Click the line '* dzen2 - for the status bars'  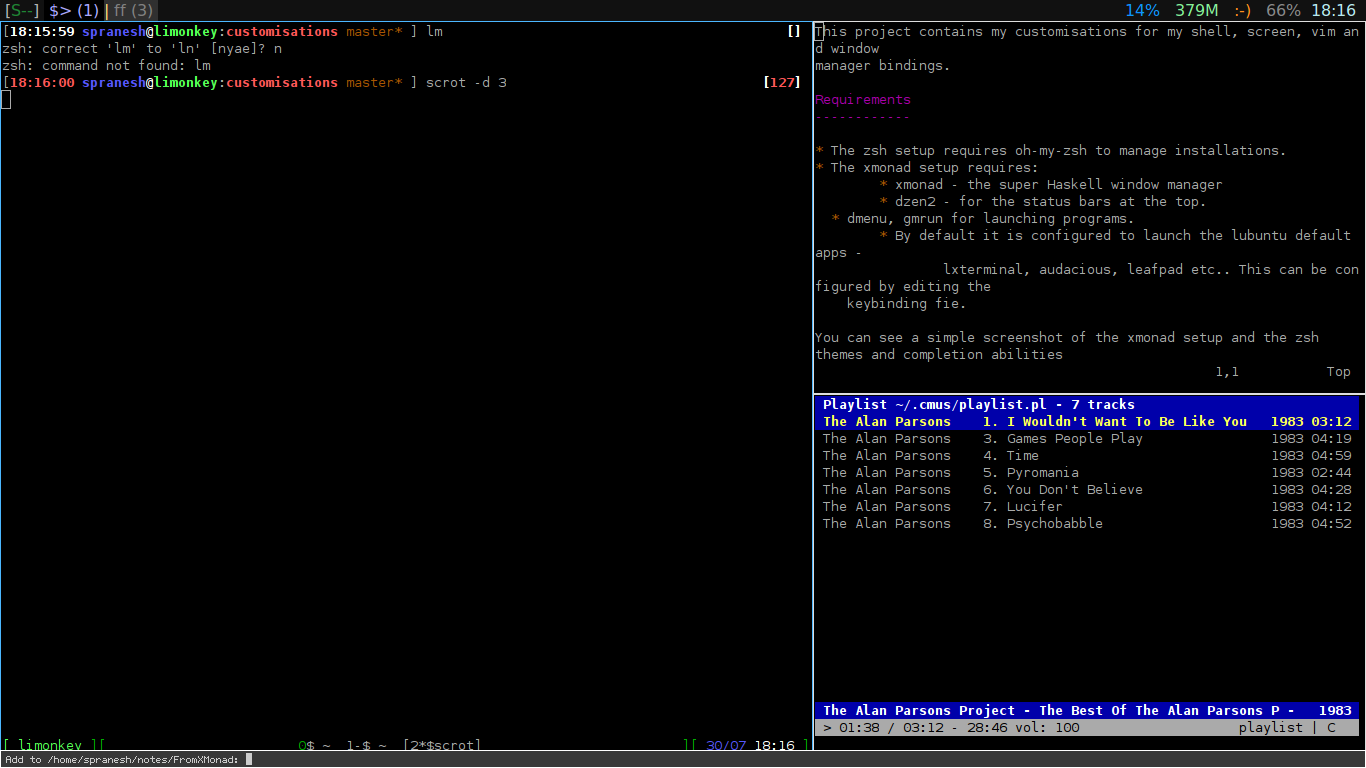[x=1043, y=202]
